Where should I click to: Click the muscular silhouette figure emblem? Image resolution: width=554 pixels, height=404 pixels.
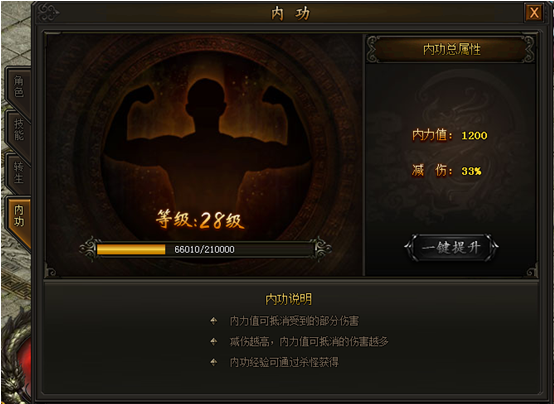tap(207, 141)
